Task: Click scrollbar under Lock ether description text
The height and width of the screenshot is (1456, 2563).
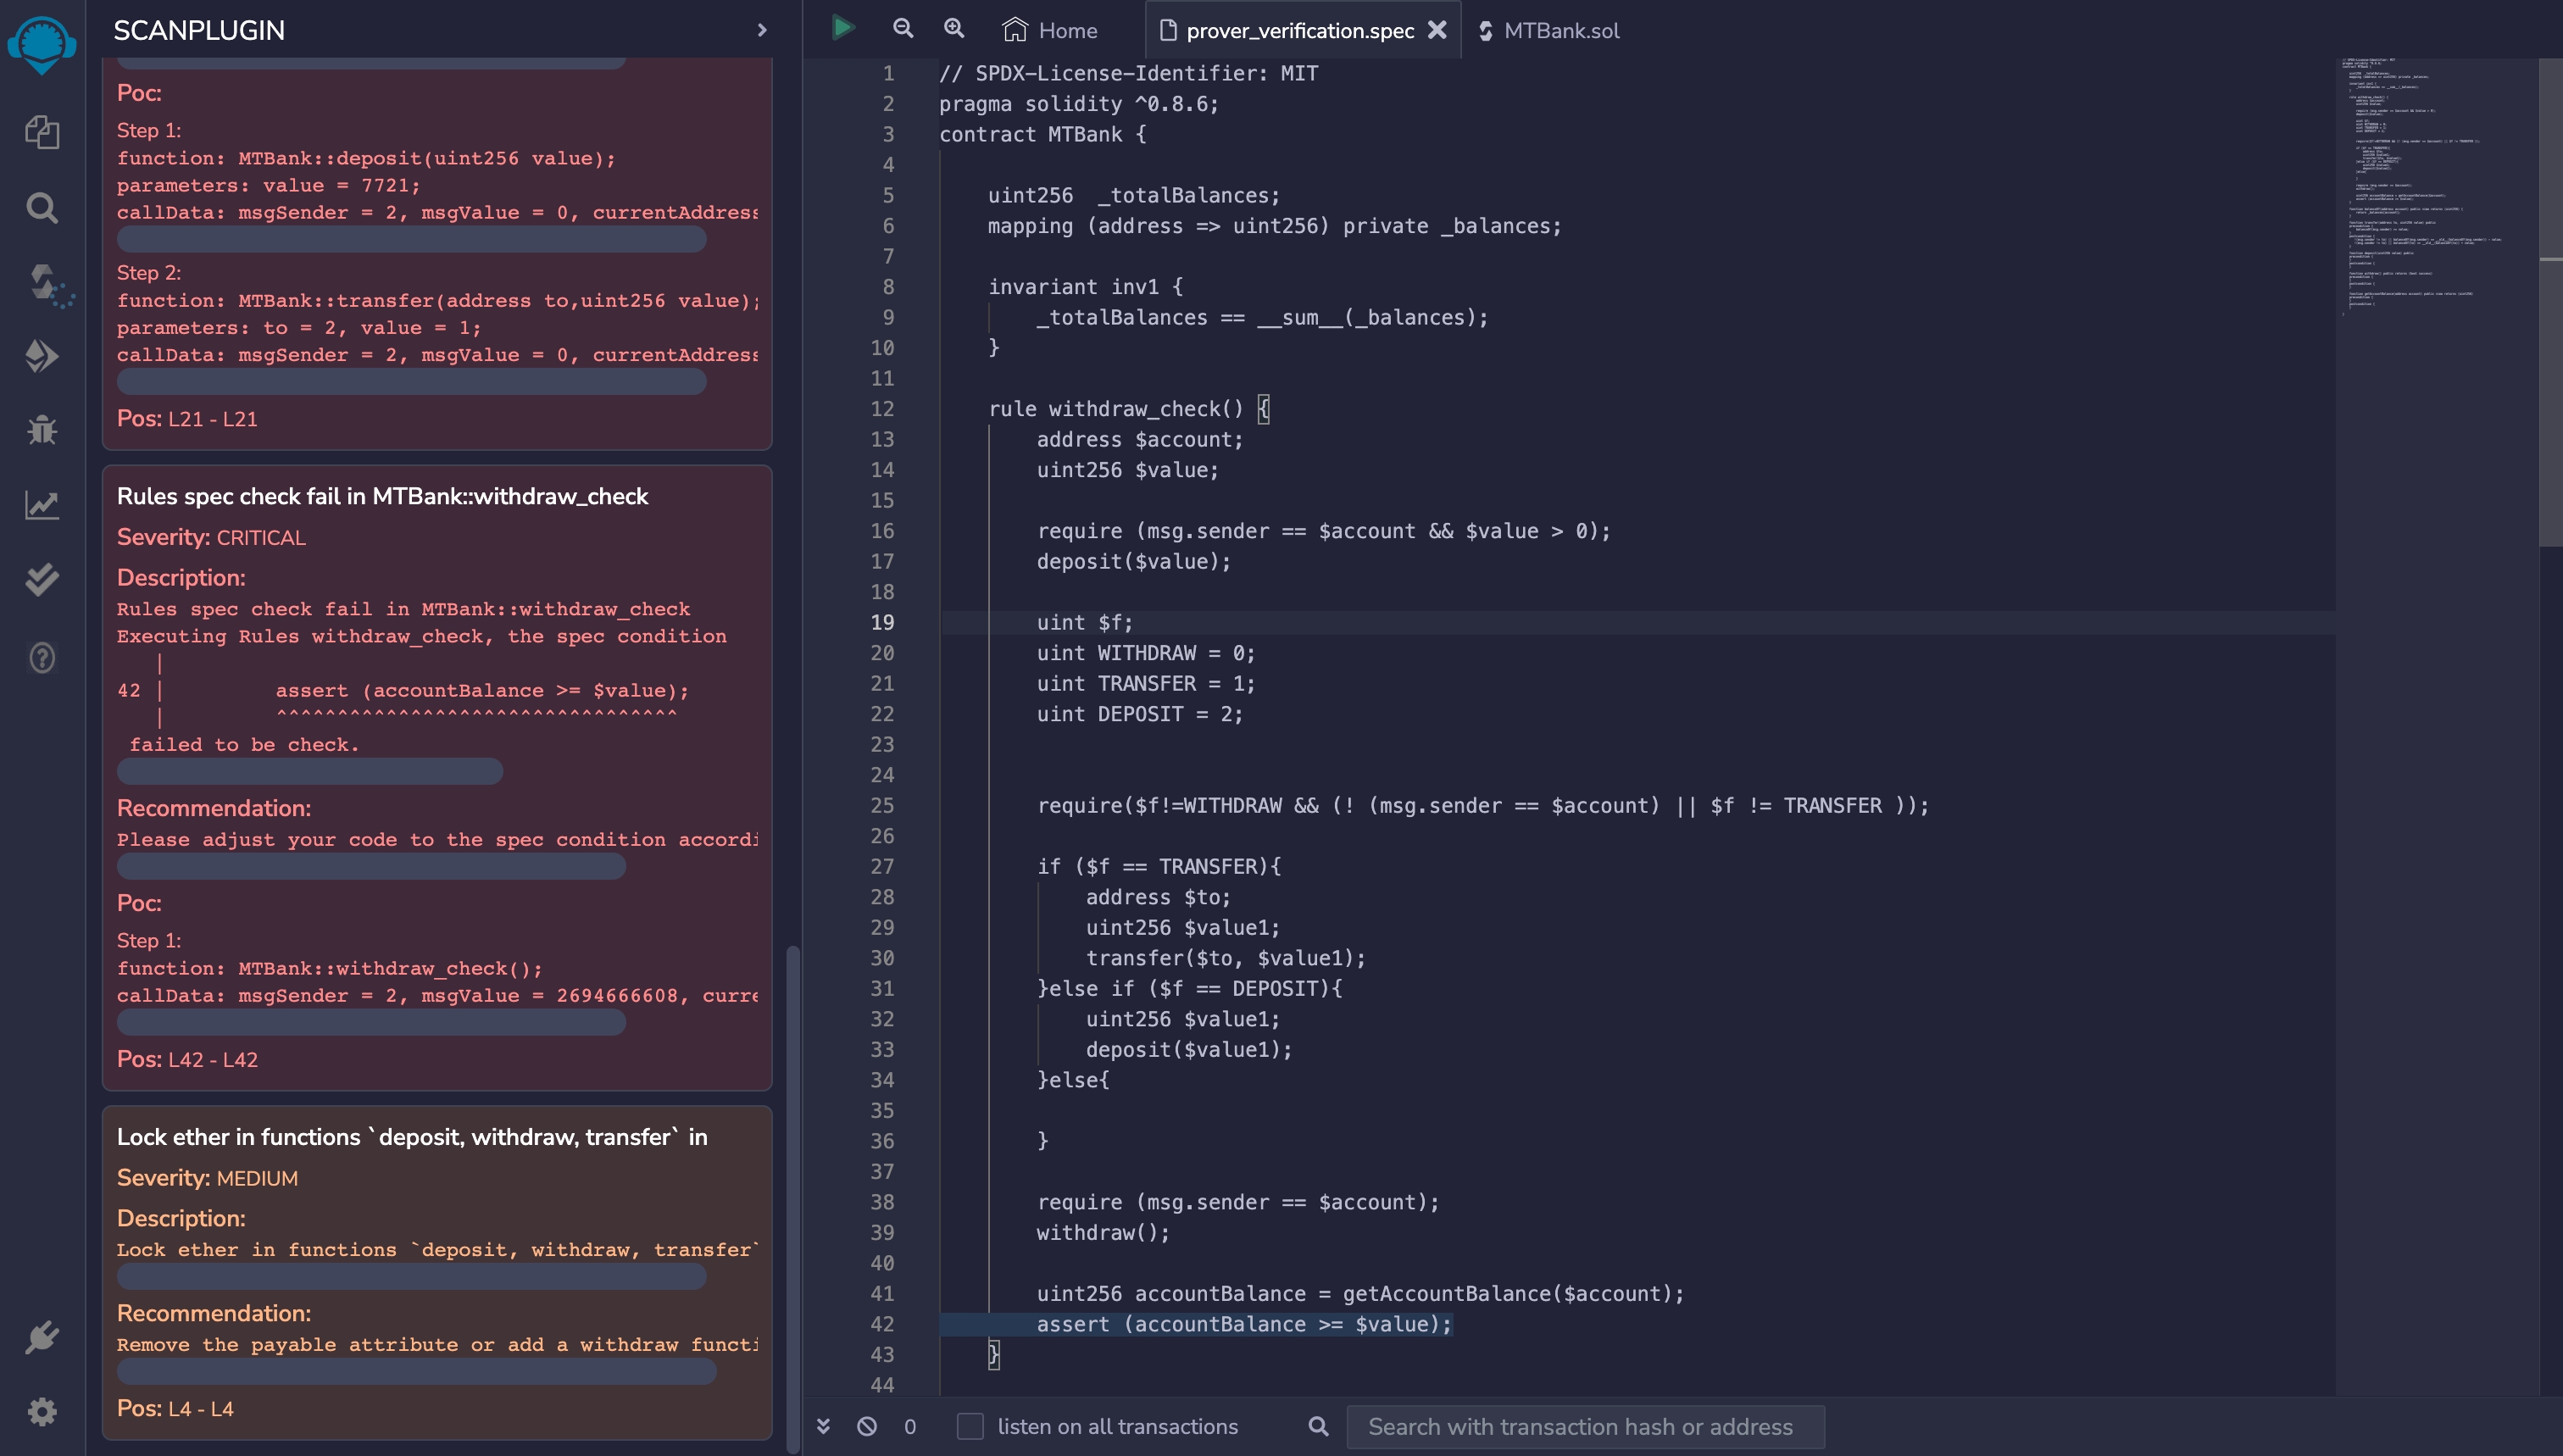Action: coord(412,1276)
